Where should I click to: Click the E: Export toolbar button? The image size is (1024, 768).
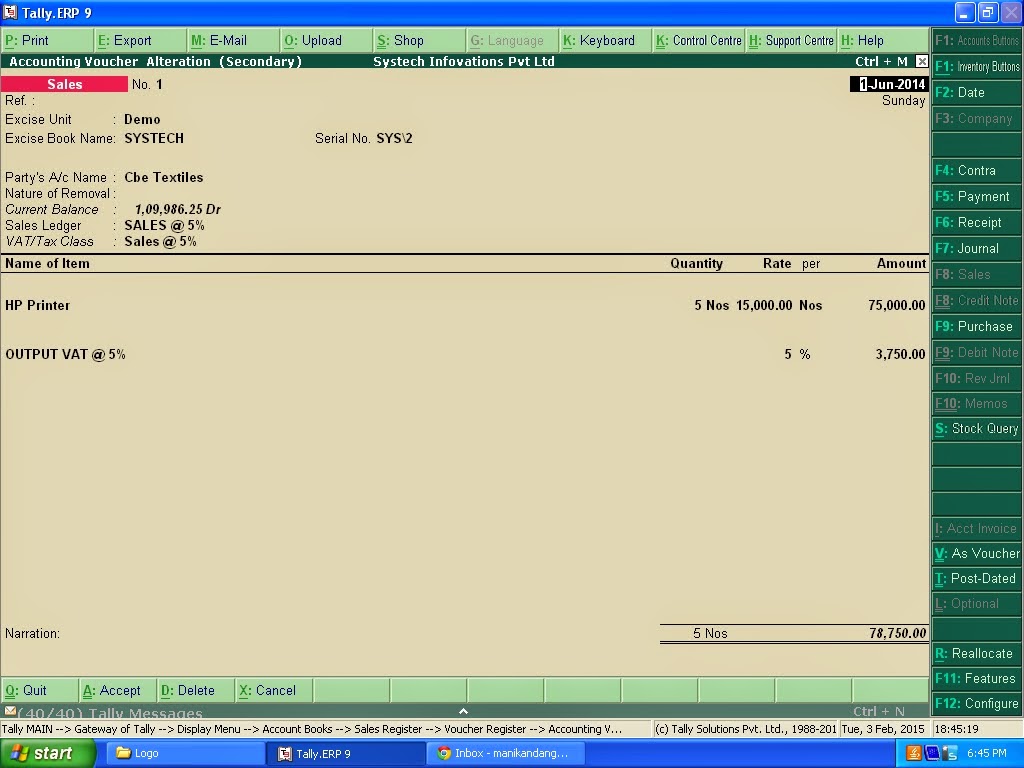point(140,40)
